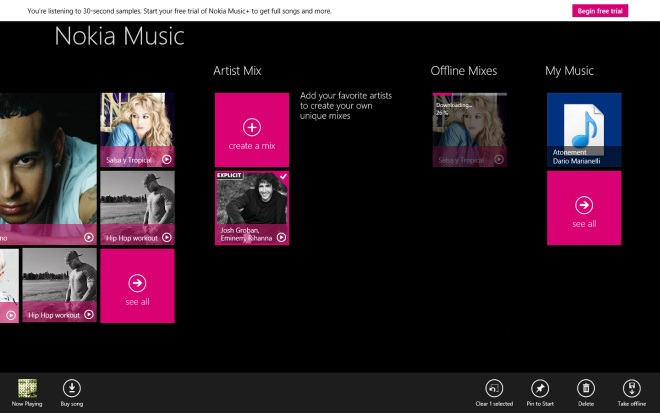Click the plus icon in create a mix
Image resolution: width=660 pixels, height=413 pixels.
[252, 127]
